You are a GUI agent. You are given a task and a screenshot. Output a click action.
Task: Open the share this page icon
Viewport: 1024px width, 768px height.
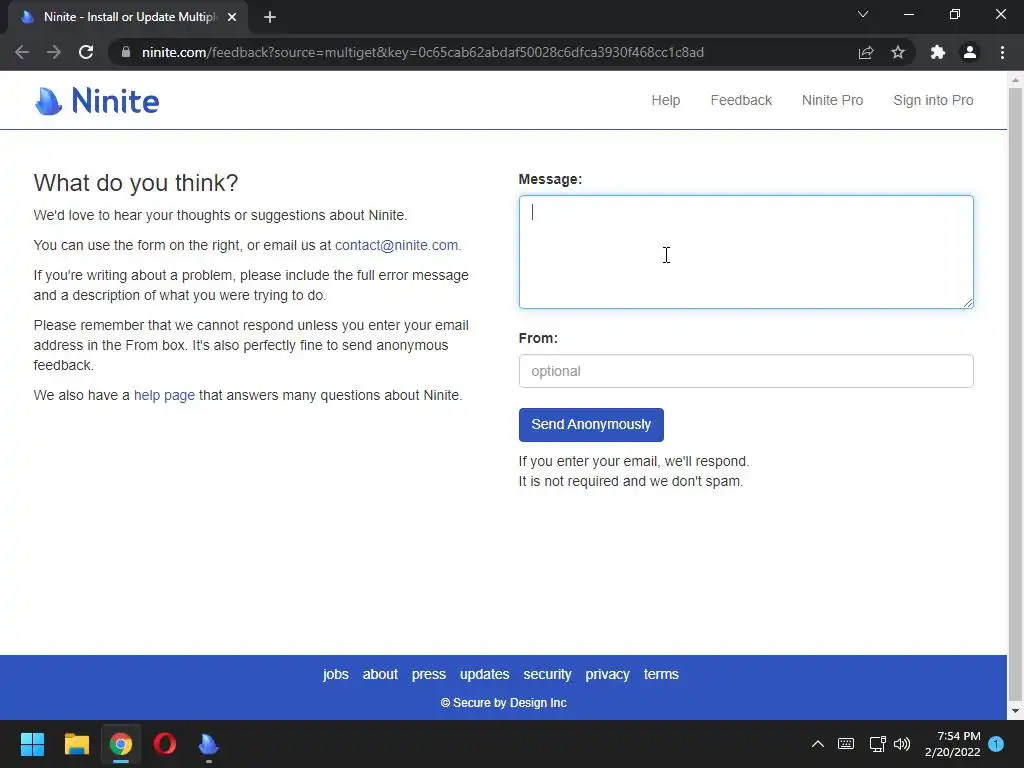[866, 52]
